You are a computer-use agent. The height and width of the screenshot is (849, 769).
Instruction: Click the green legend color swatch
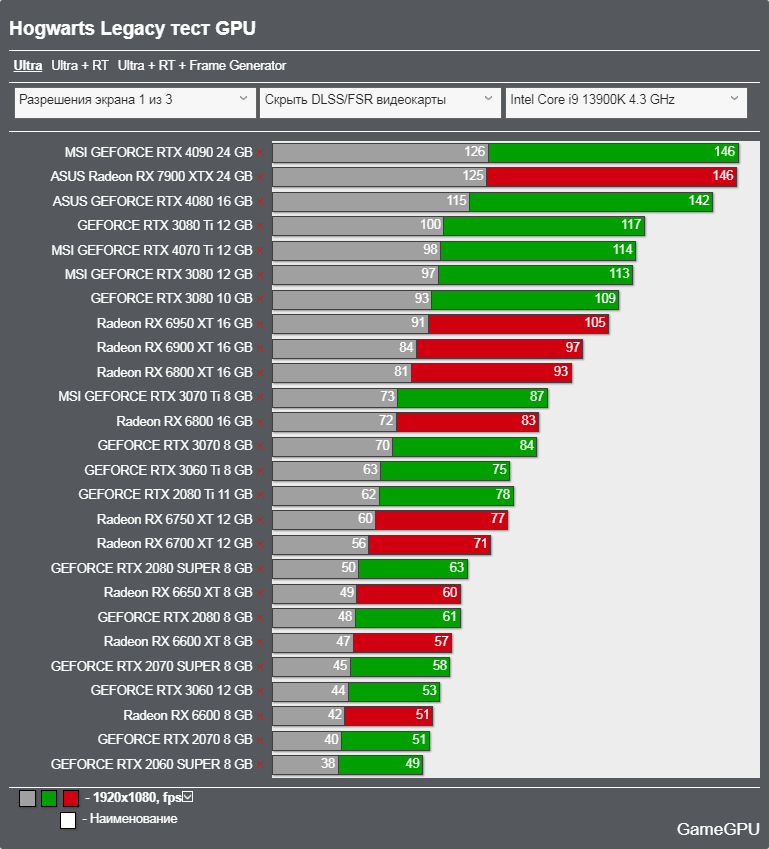pos(49,798)
